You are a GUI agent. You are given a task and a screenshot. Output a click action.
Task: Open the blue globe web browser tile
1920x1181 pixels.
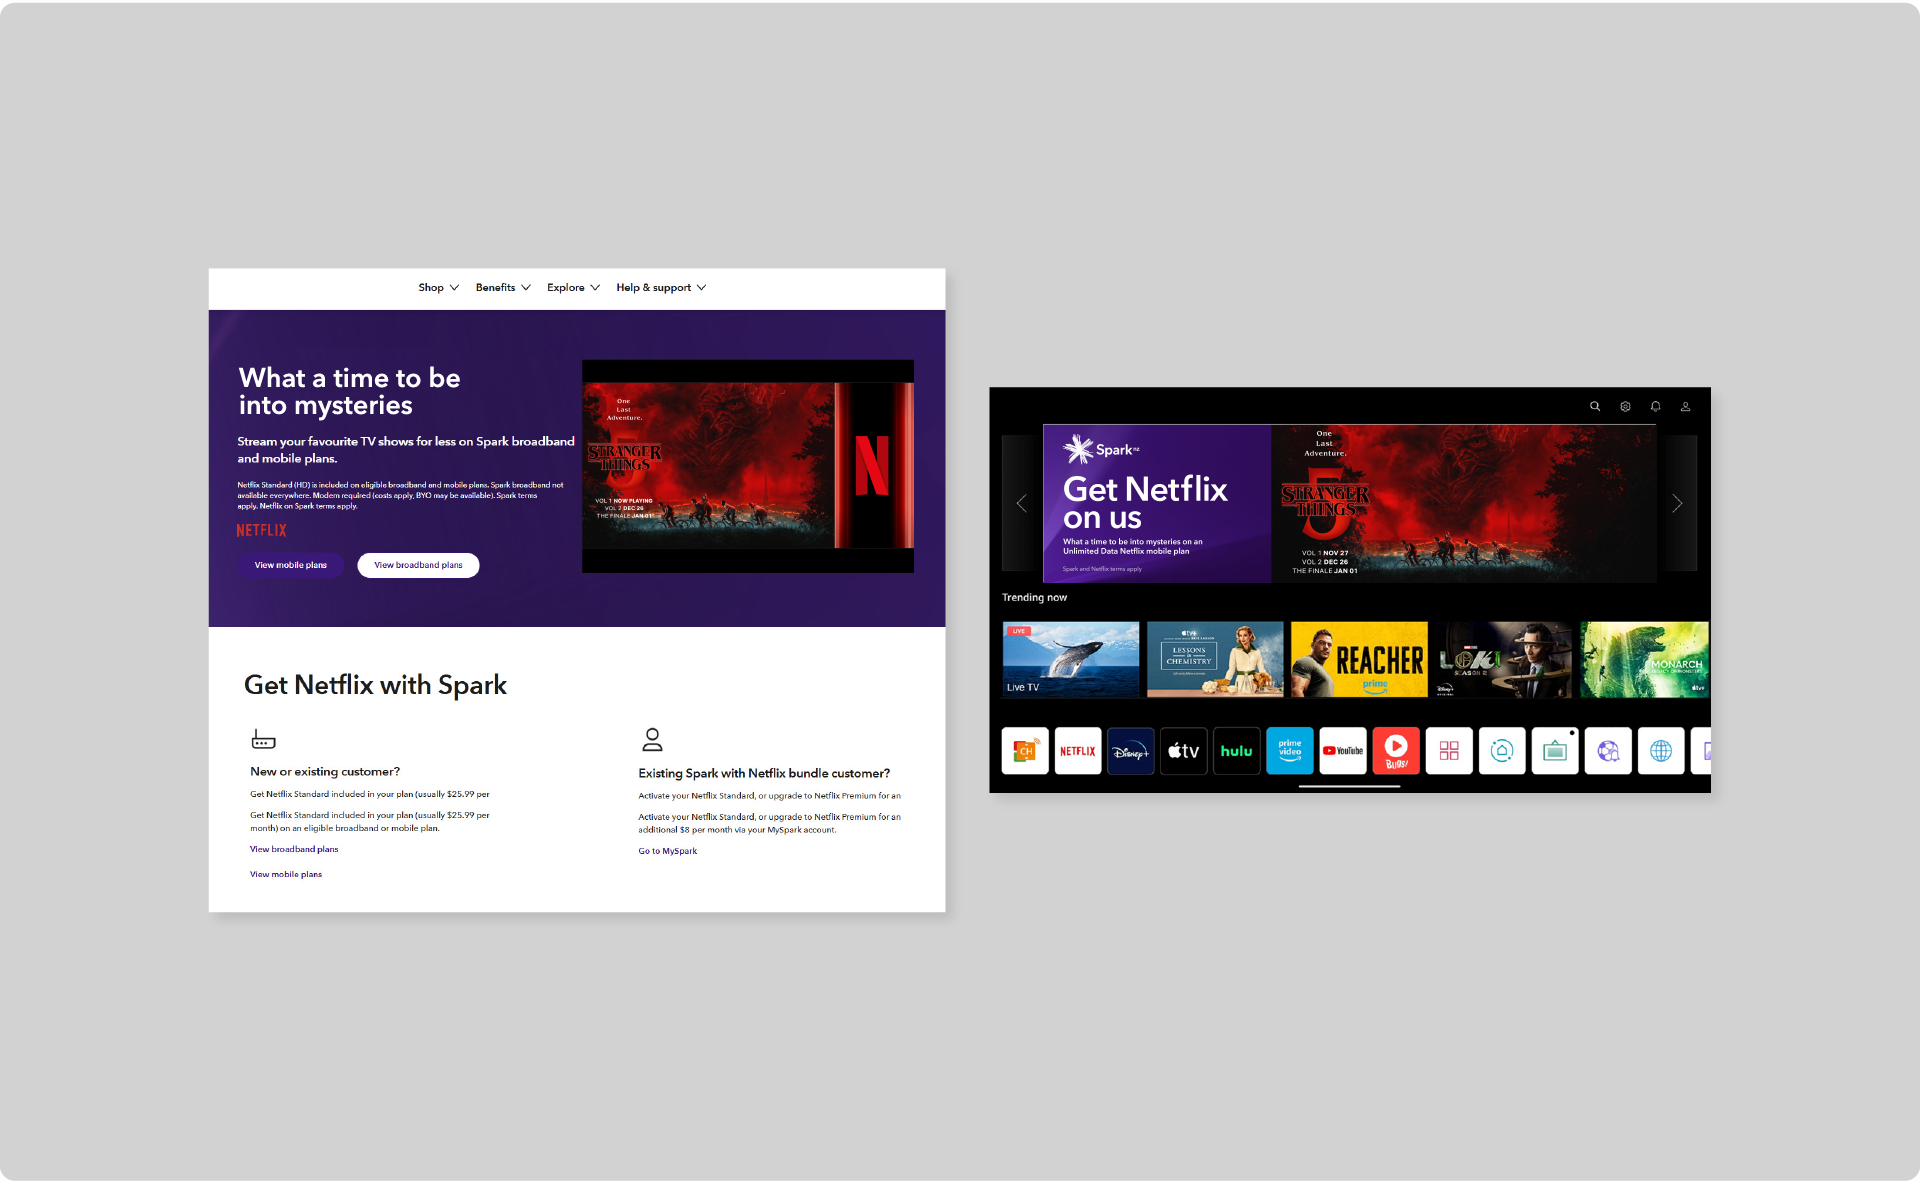1661,751
